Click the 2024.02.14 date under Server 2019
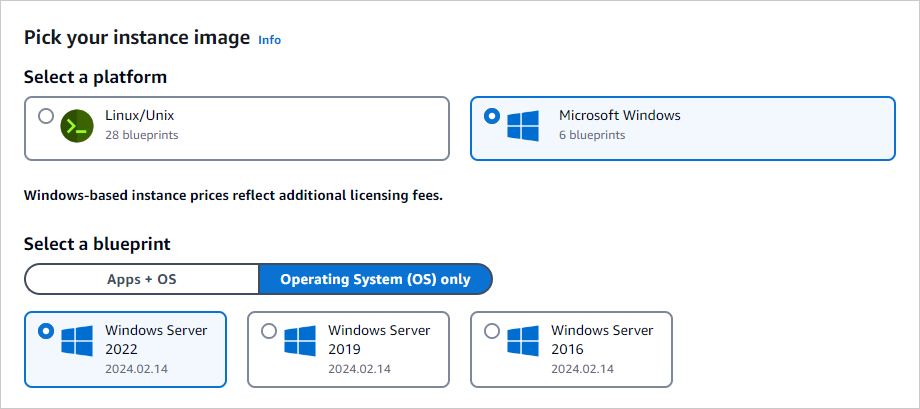 360,369
